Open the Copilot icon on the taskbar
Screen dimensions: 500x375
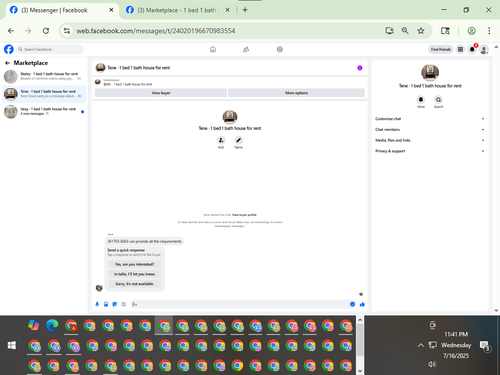[x=34, y=325]
